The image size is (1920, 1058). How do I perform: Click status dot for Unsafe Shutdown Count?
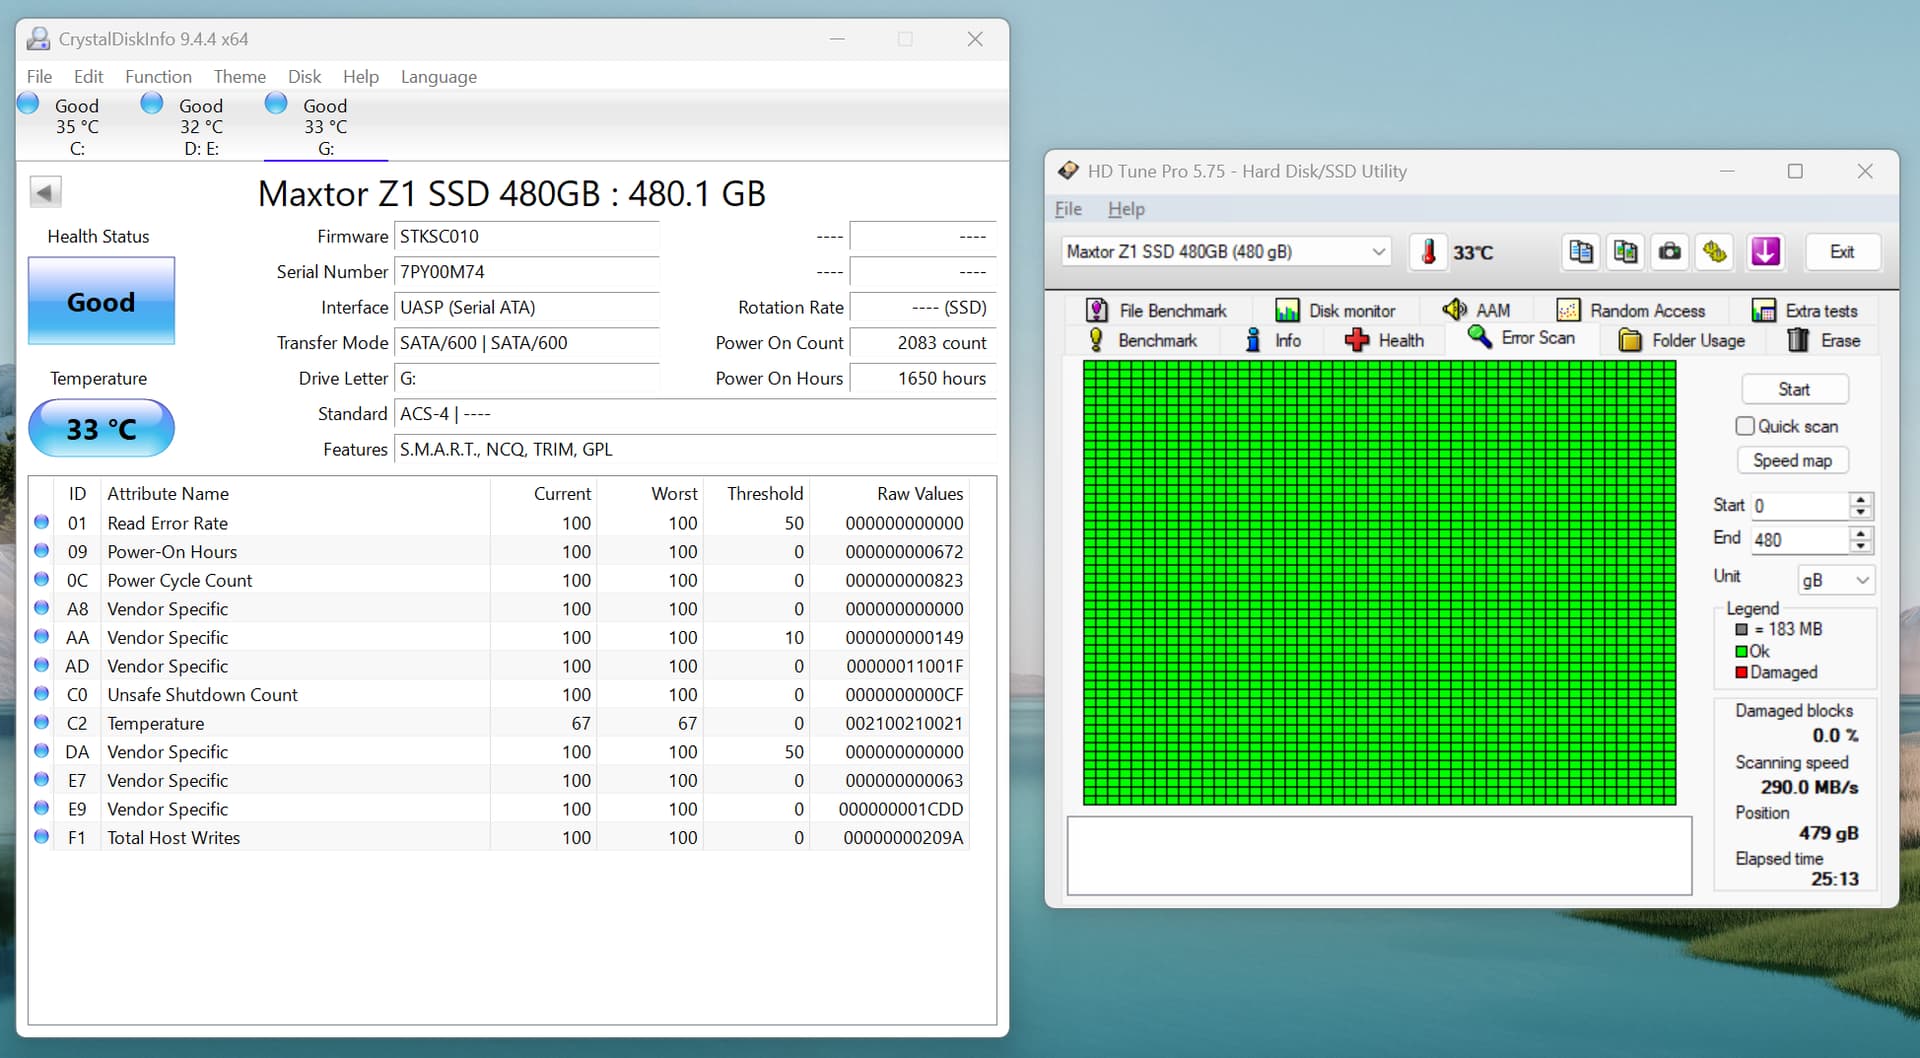(41, 693)
